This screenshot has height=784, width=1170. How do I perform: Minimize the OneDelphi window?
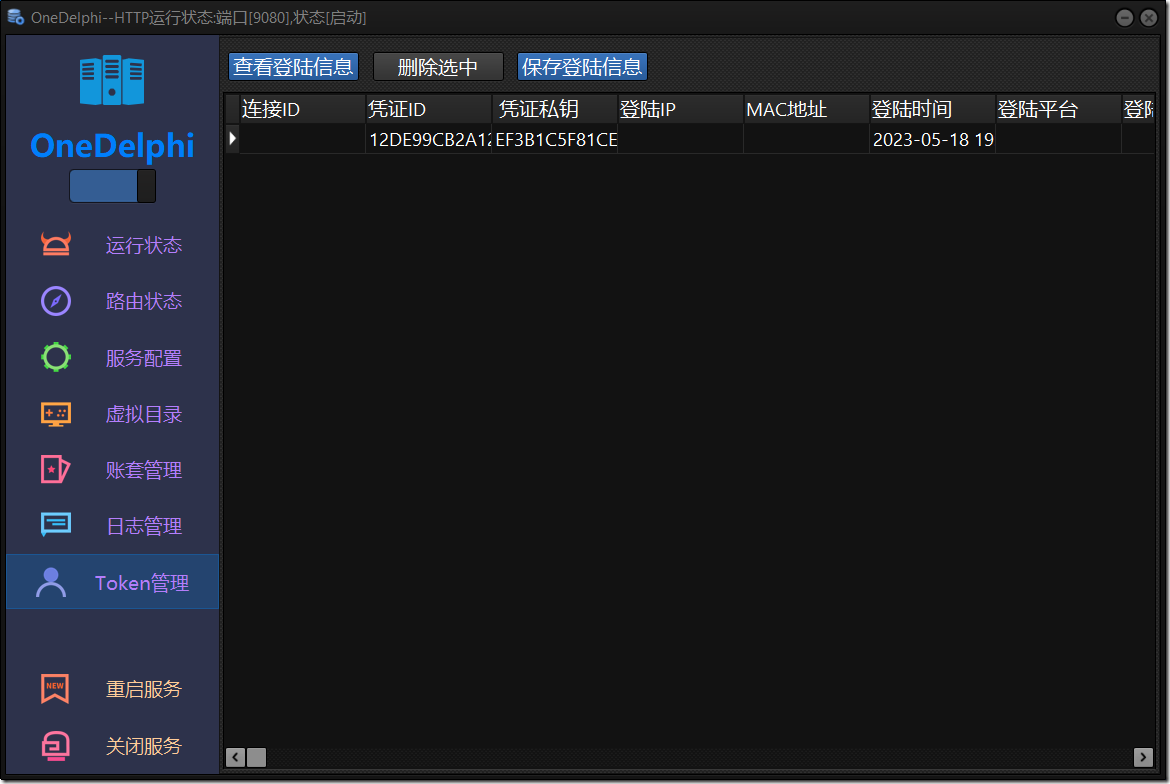tap(1124, 17)
